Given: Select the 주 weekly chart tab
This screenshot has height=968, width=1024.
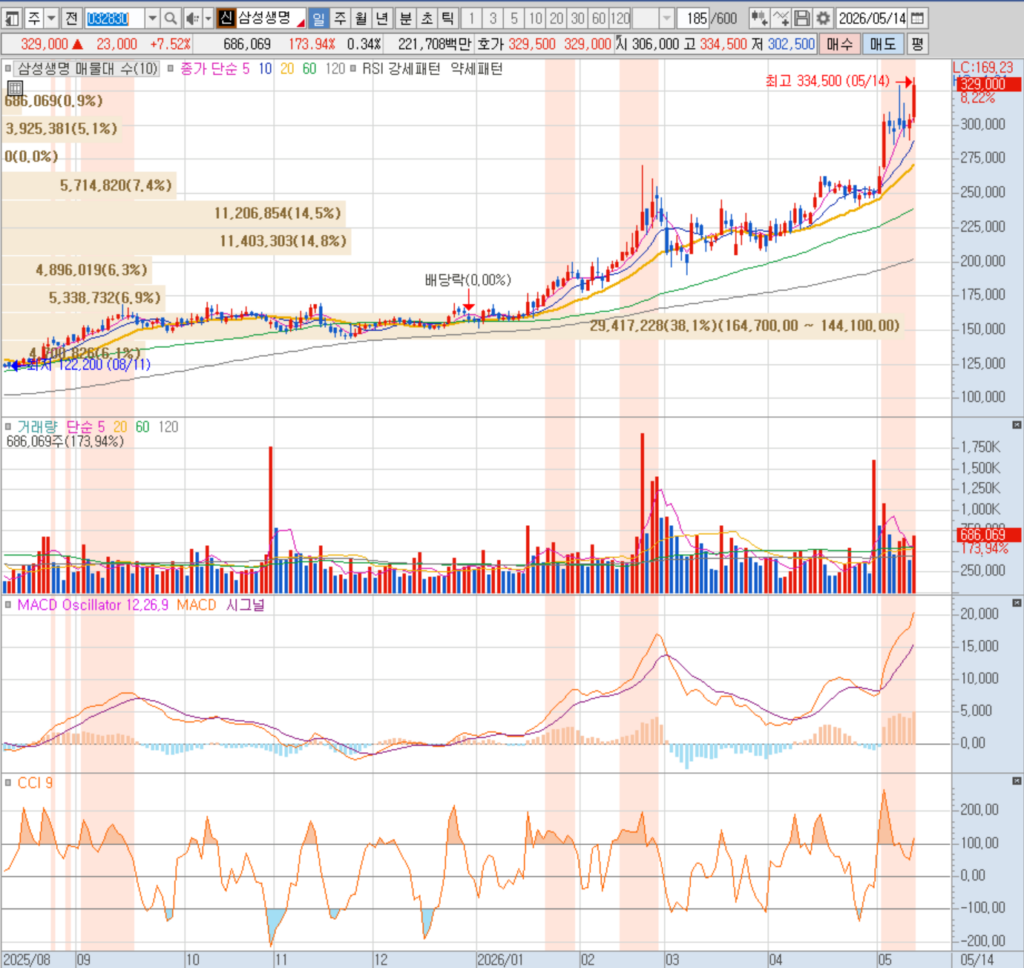Looking at the screenshot, I should (x=340, y=18).
